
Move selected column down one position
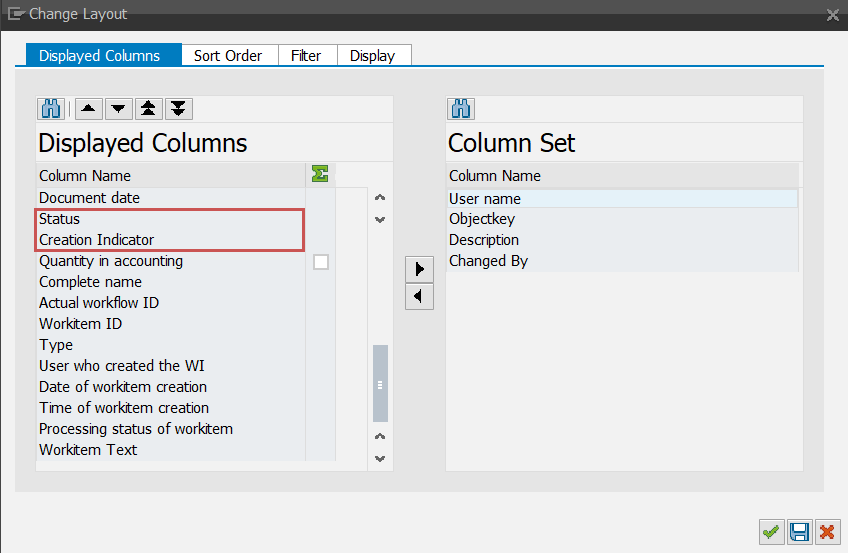coord(118,109)
